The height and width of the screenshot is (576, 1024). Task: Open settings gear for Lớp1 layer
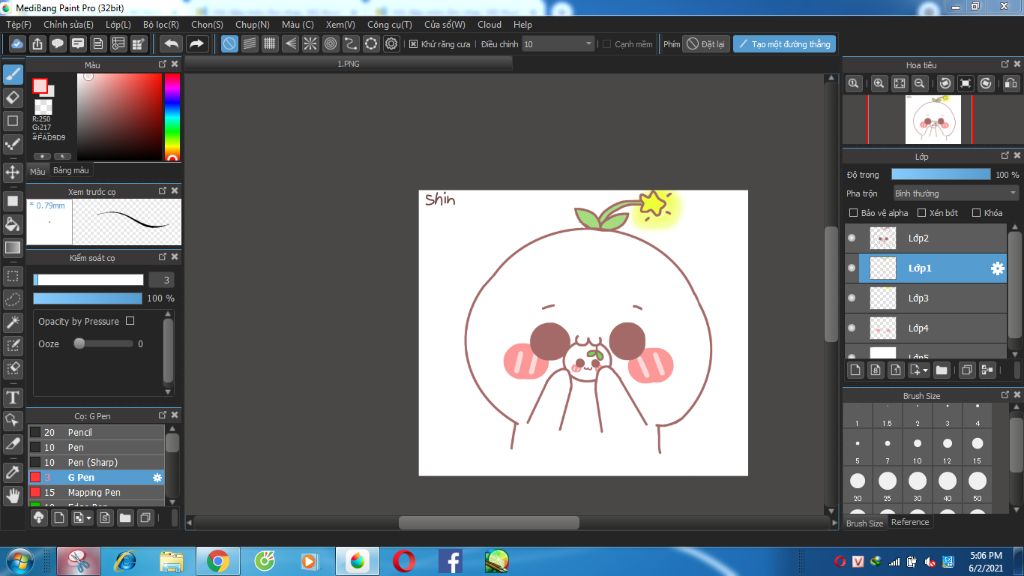[997, 268]
